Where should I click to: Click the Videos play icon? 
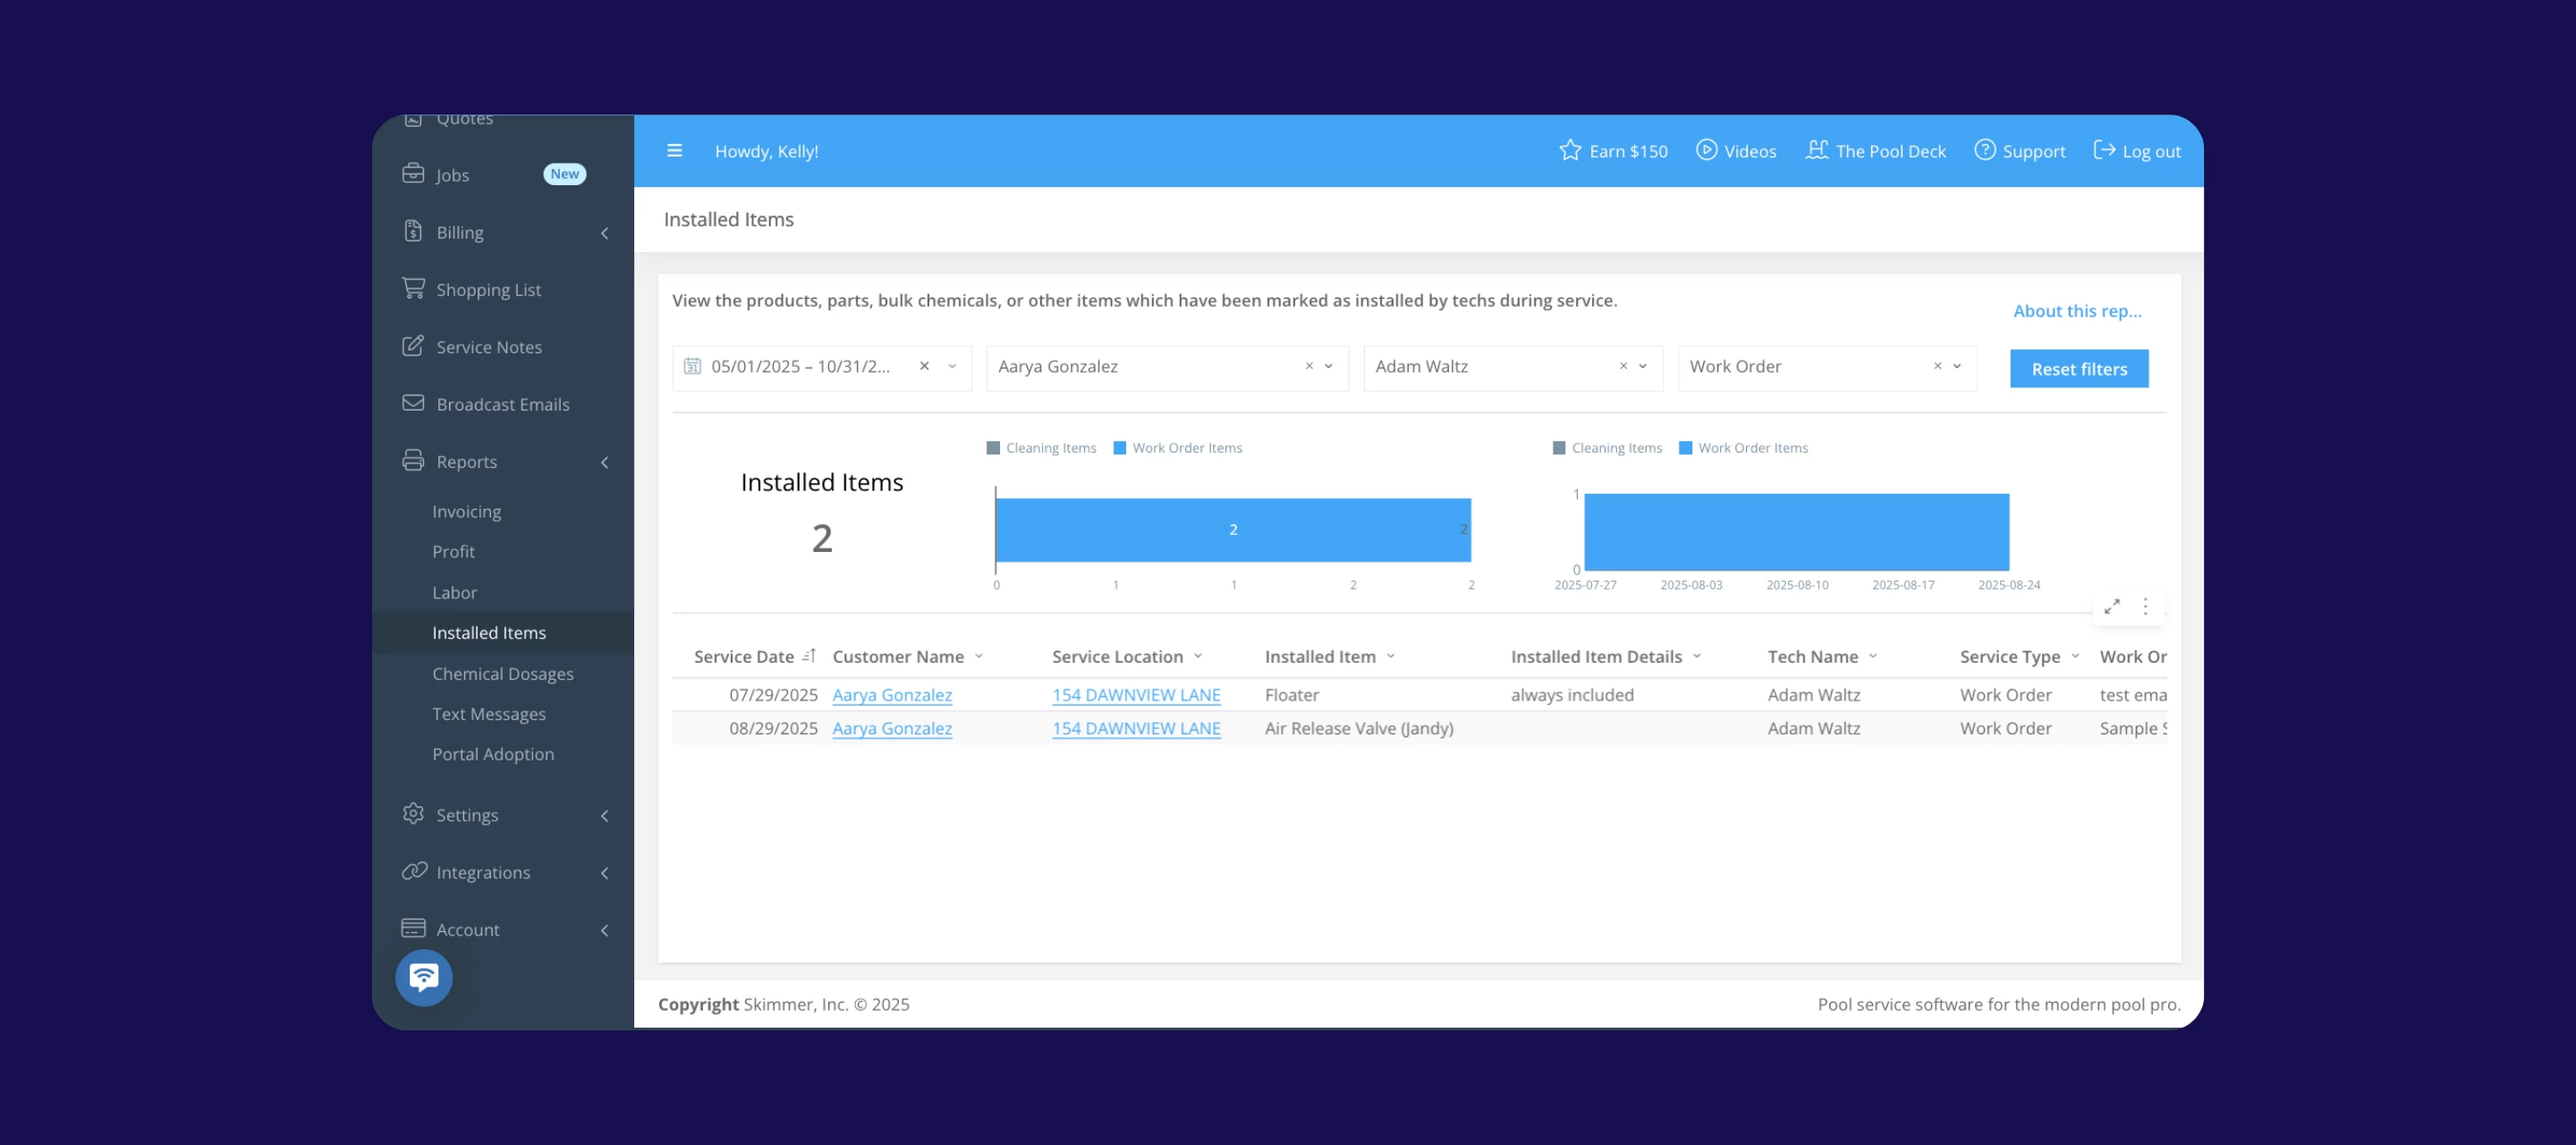[x=1706, y=150]
